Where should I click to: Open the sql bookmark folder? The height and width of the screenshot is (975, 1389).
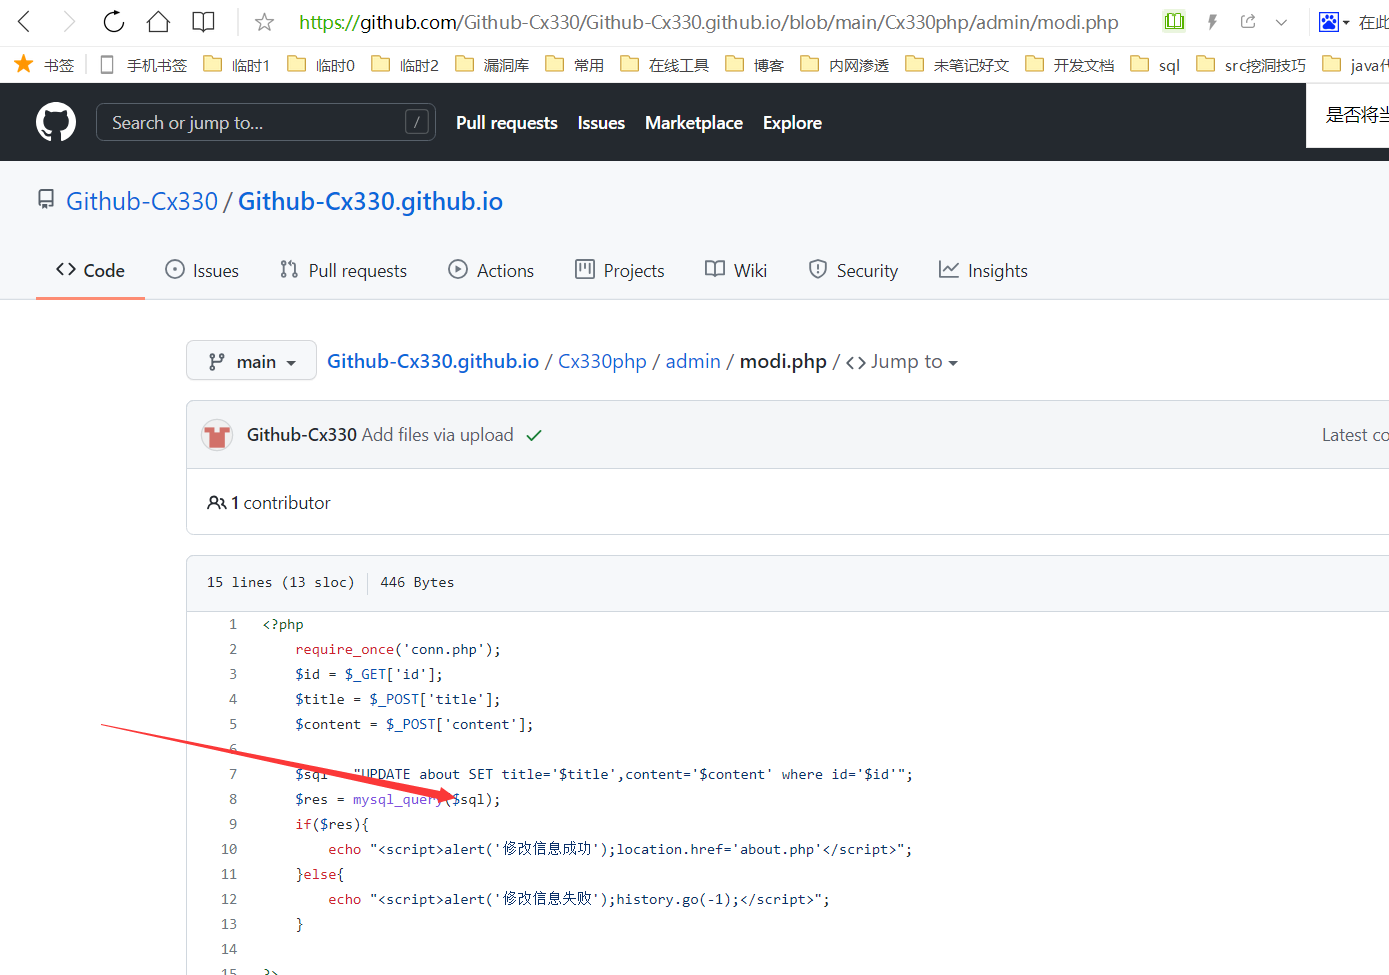tap(1155, 65)
